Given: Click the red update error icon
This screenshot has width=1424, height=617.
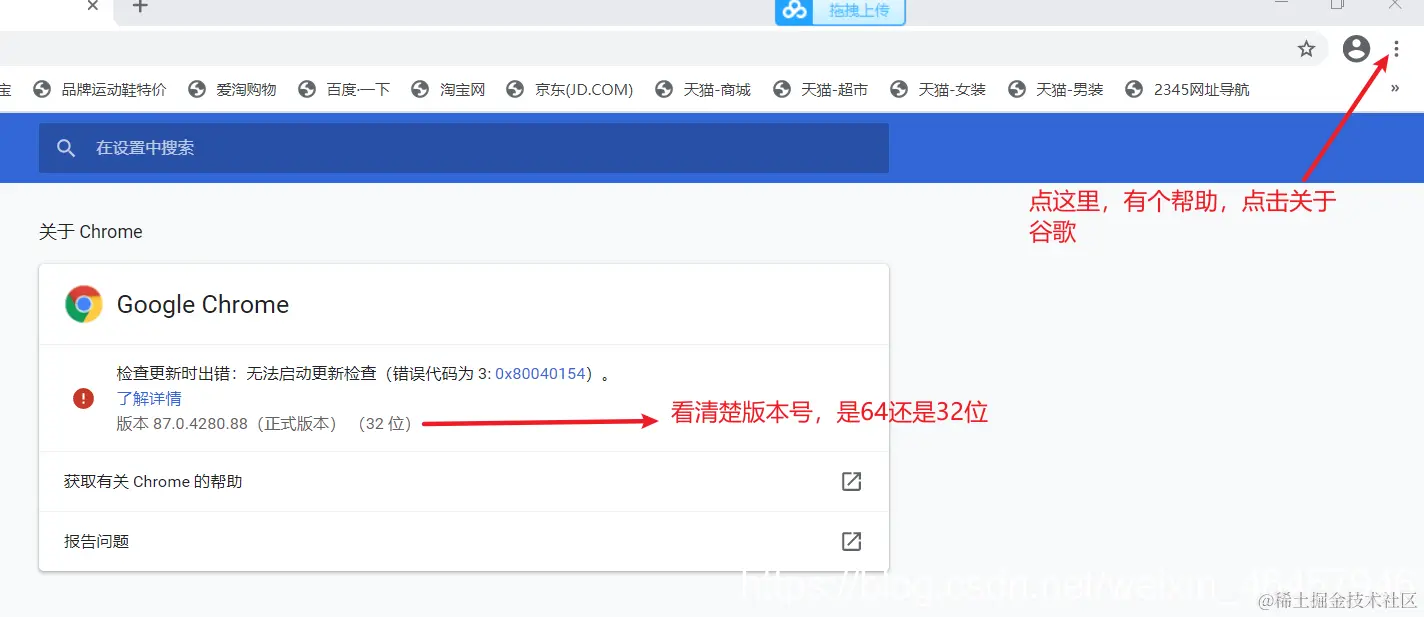Looking at the screenshot, I should [x=84, y=398].
